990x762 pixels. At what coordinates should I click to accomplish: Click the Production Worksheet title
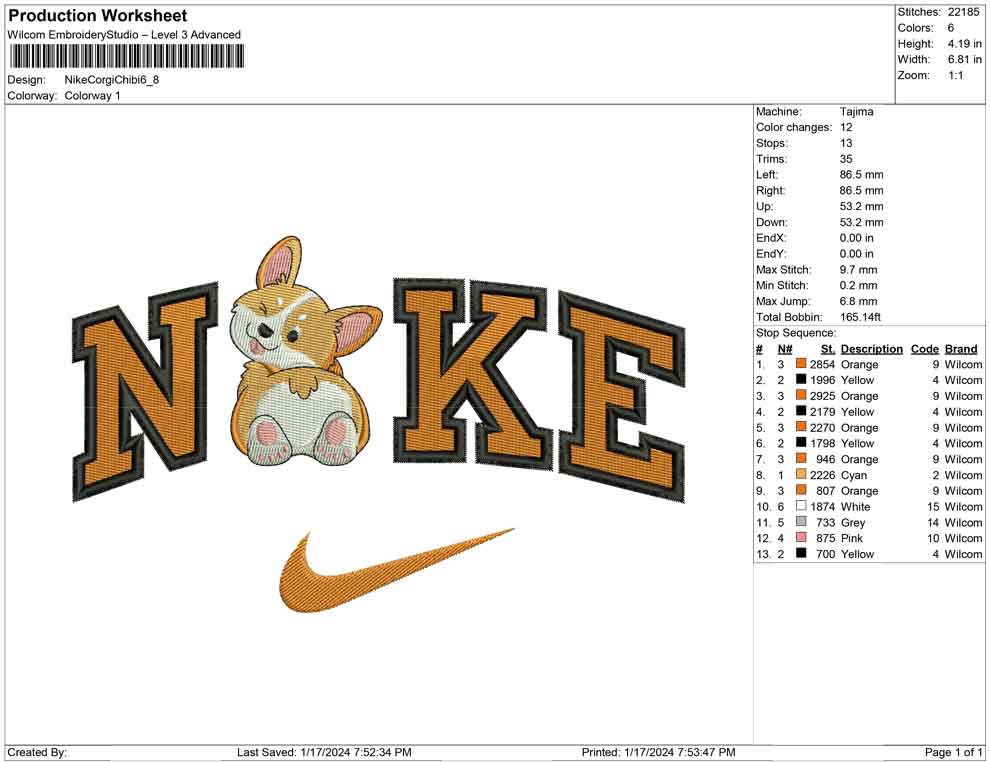click(x=98, y=16)
